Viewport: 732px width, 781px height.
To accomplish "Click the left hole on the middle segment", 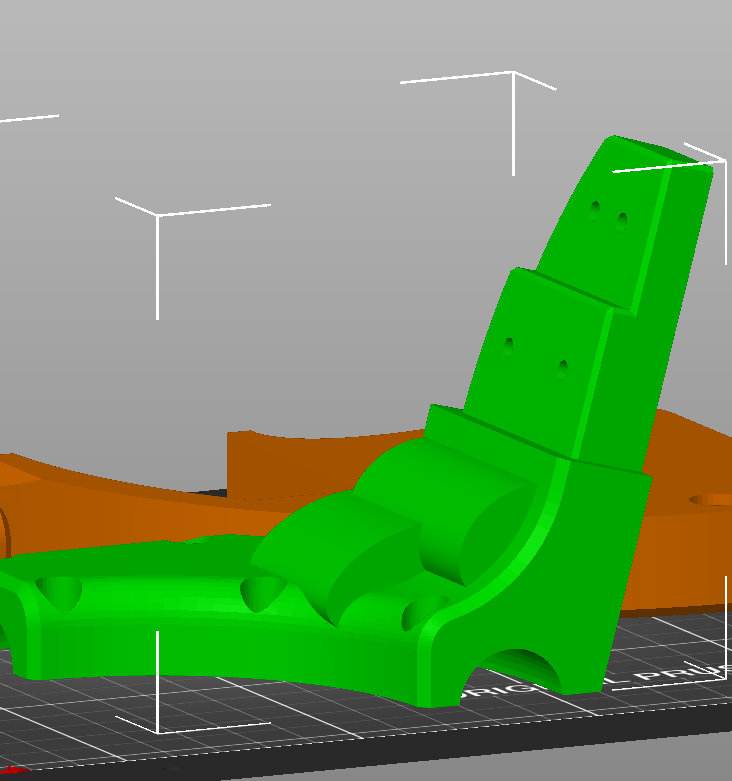I will click(x=508, y=348).
